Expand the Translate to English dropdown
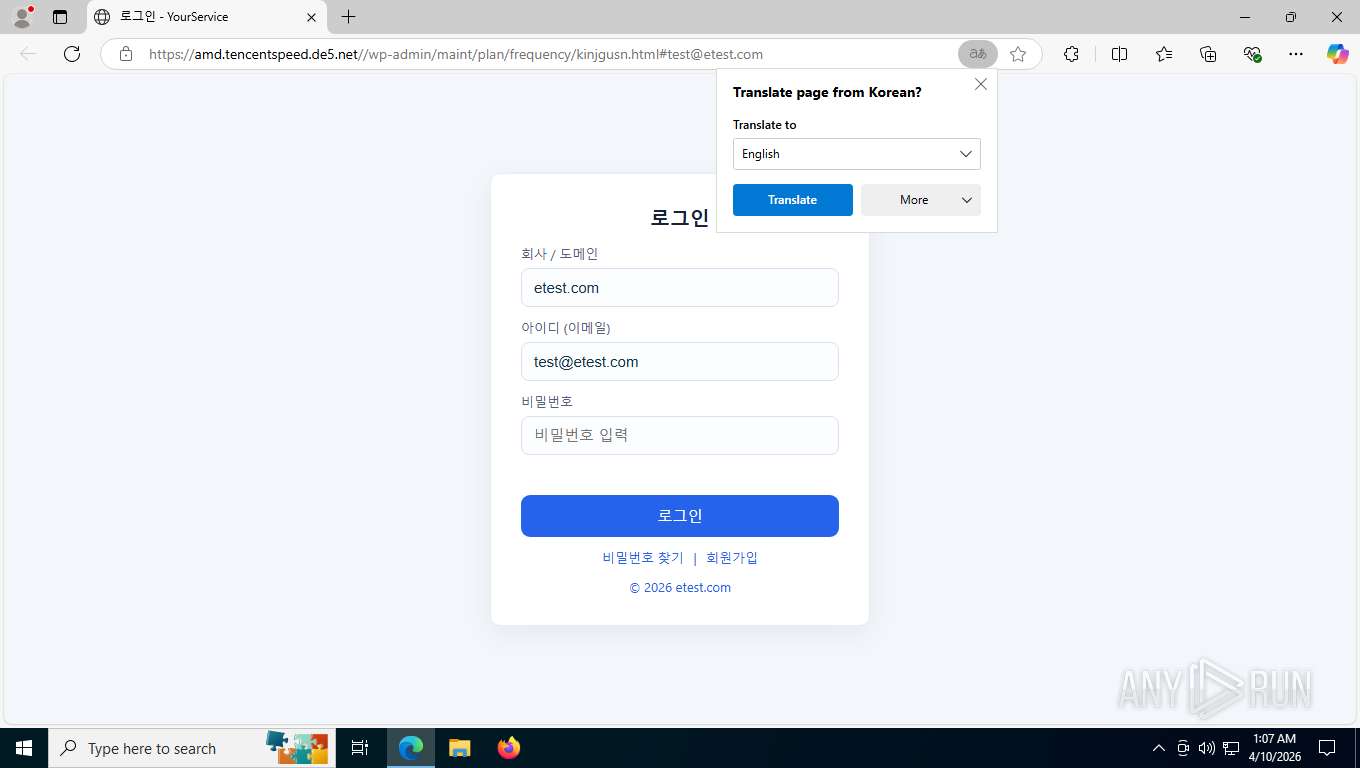 click(857, 154)
